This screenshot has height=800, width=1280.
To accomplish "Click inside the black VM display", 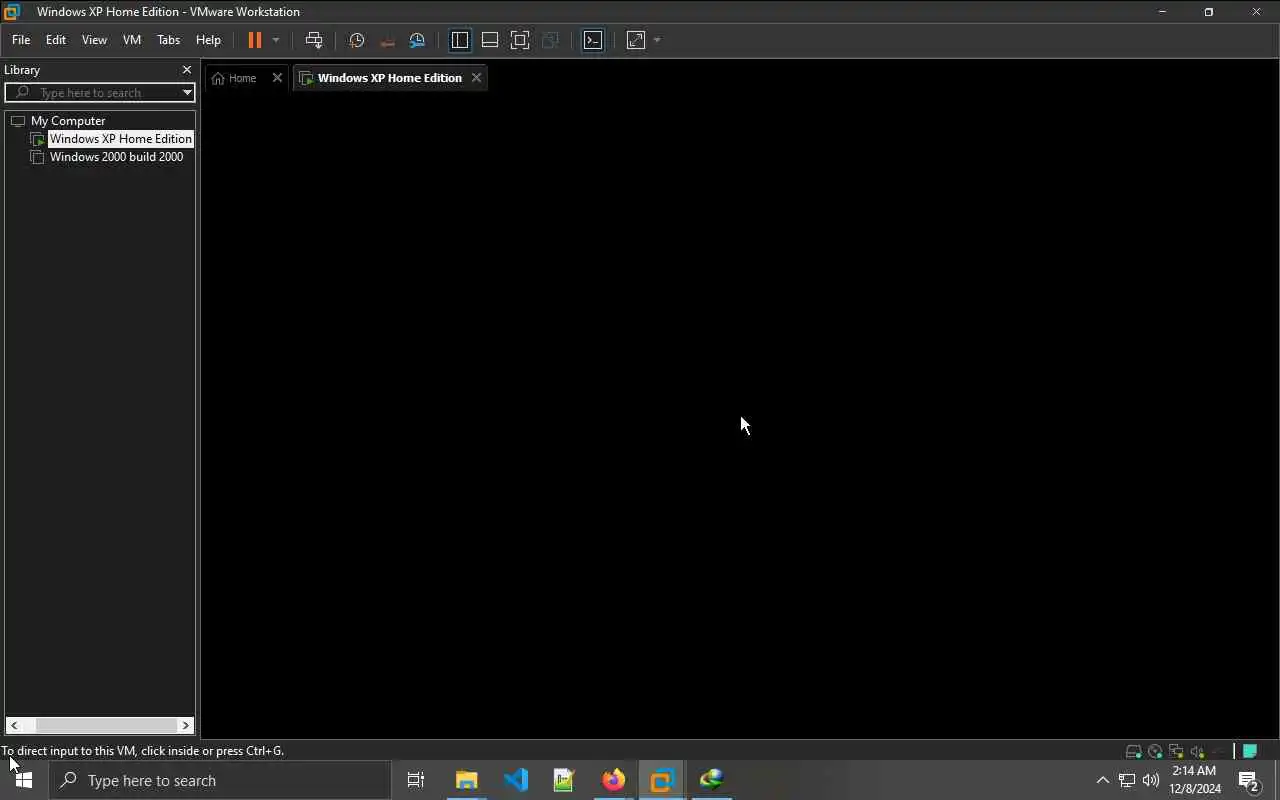I will (x=740, y=417).
